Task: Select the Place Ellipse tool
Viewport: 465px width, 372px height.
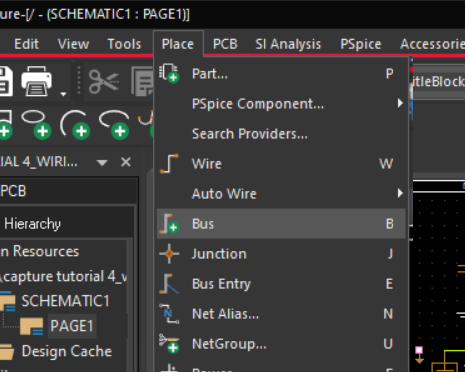Action: pyautogui.click(x=36, y=124)
